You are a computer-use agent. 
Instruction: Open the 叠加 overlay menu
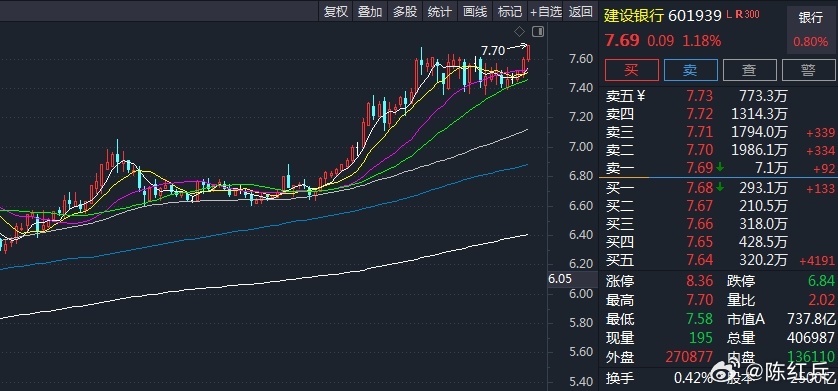coord(370,11)
